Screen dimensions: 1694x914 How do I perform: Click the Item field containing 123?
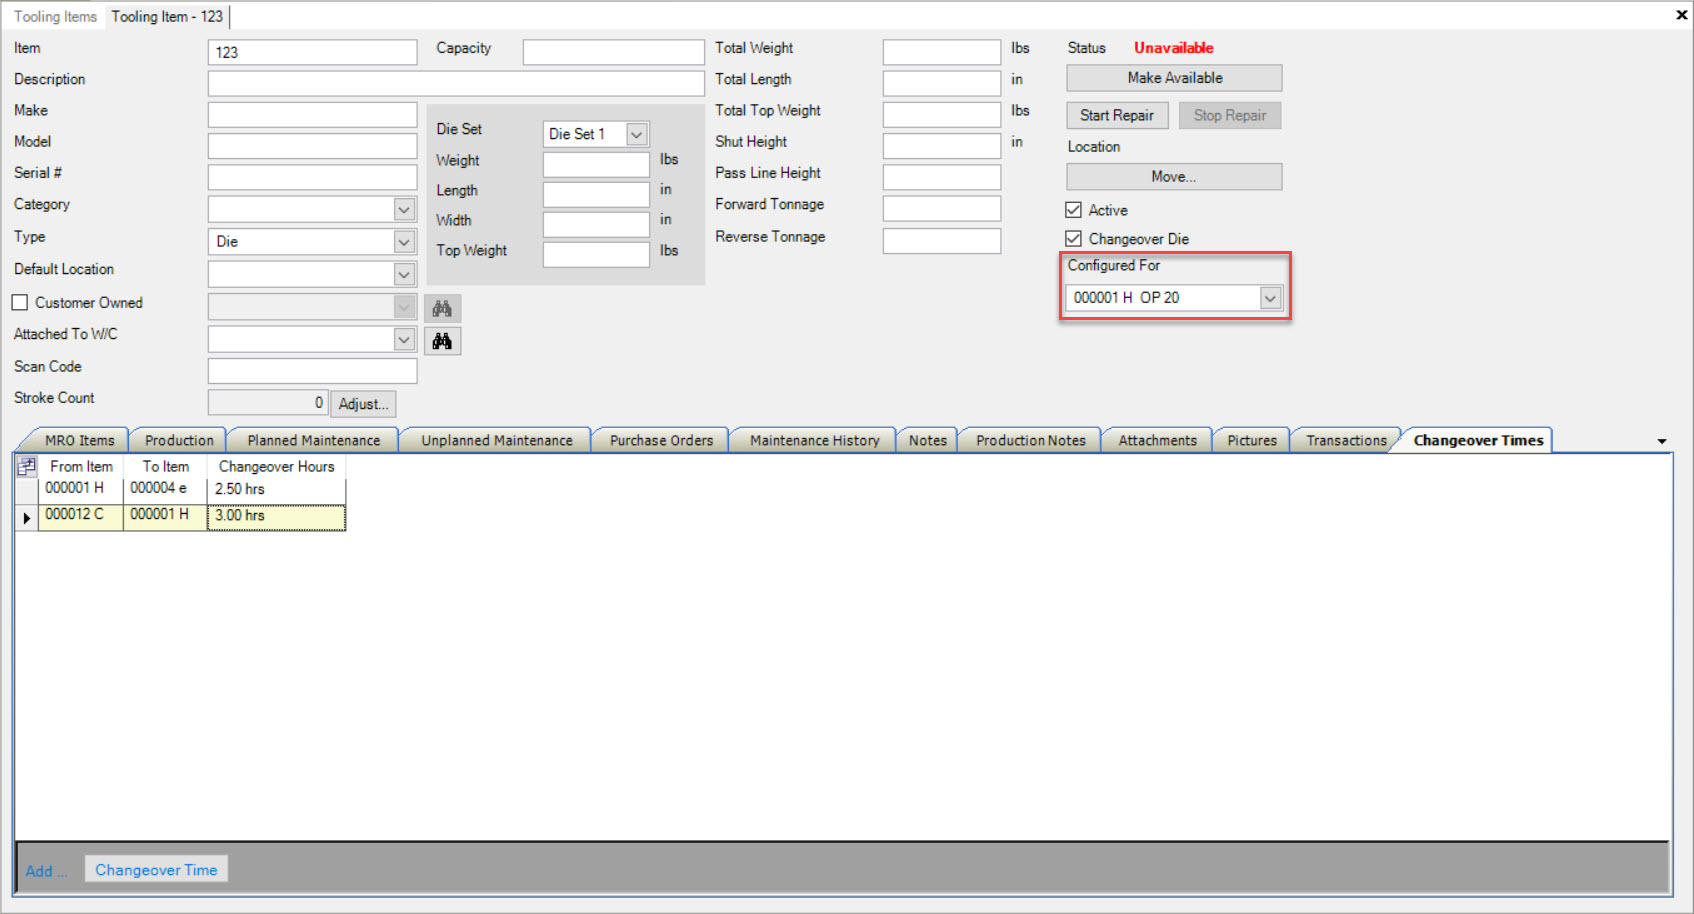312,52
